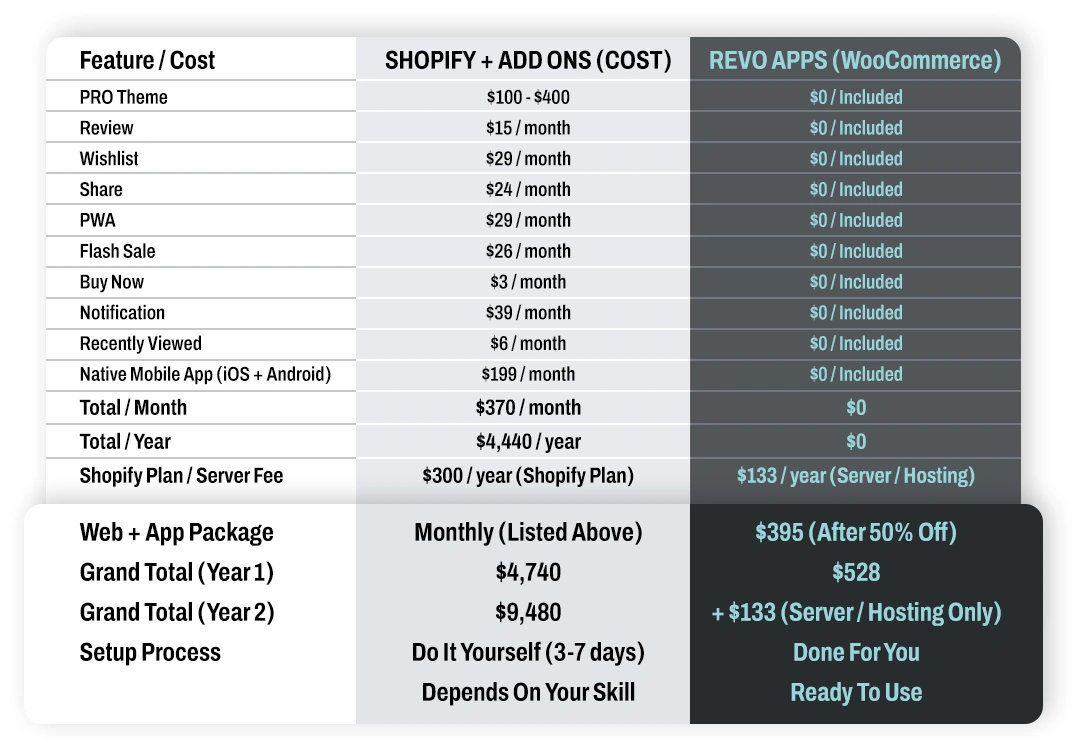This screenshot has width=1076, height=747.
Task: Click the '$3 / month' cost
Action: pyautogui.click(x=528, y=282)
